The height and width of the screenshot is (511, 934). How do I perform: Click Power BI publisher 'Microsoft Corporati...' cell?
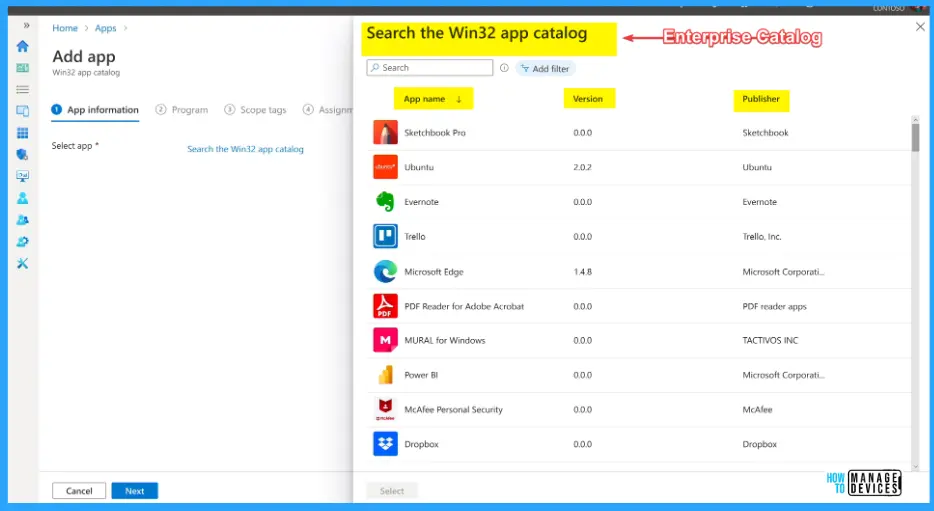point(783,375)
